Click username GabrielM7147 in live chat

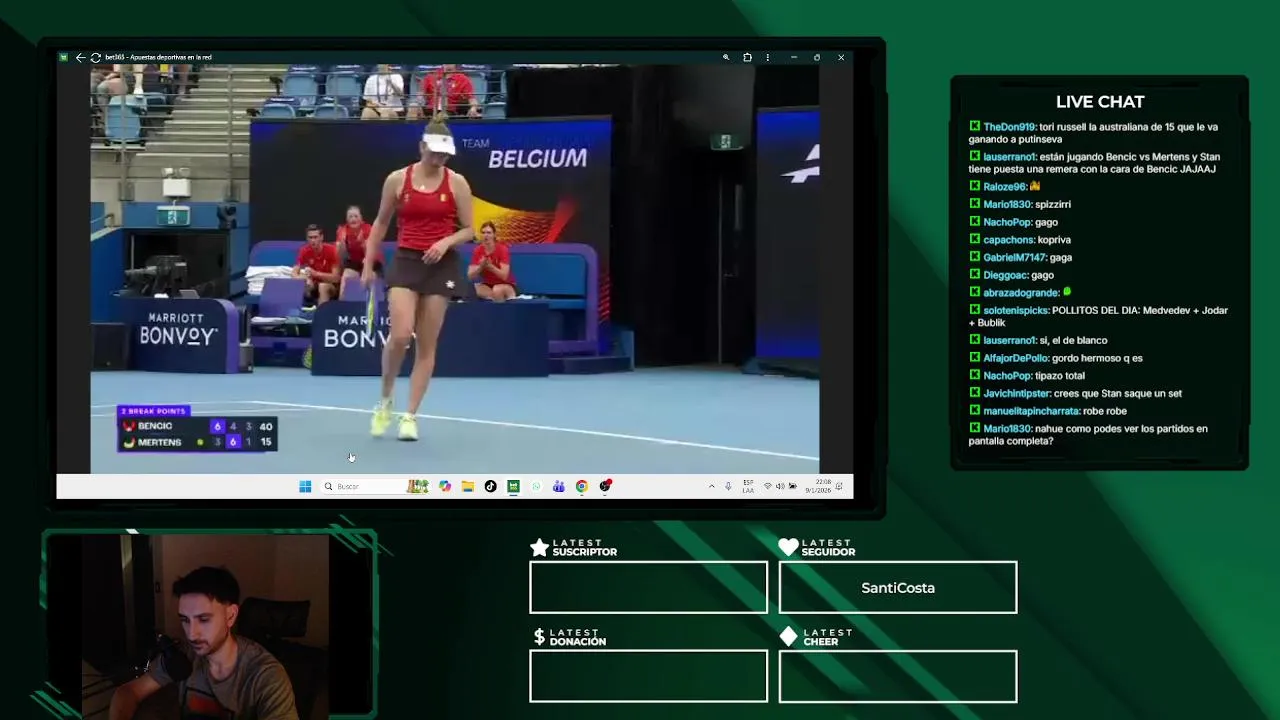coord(1014,257)
